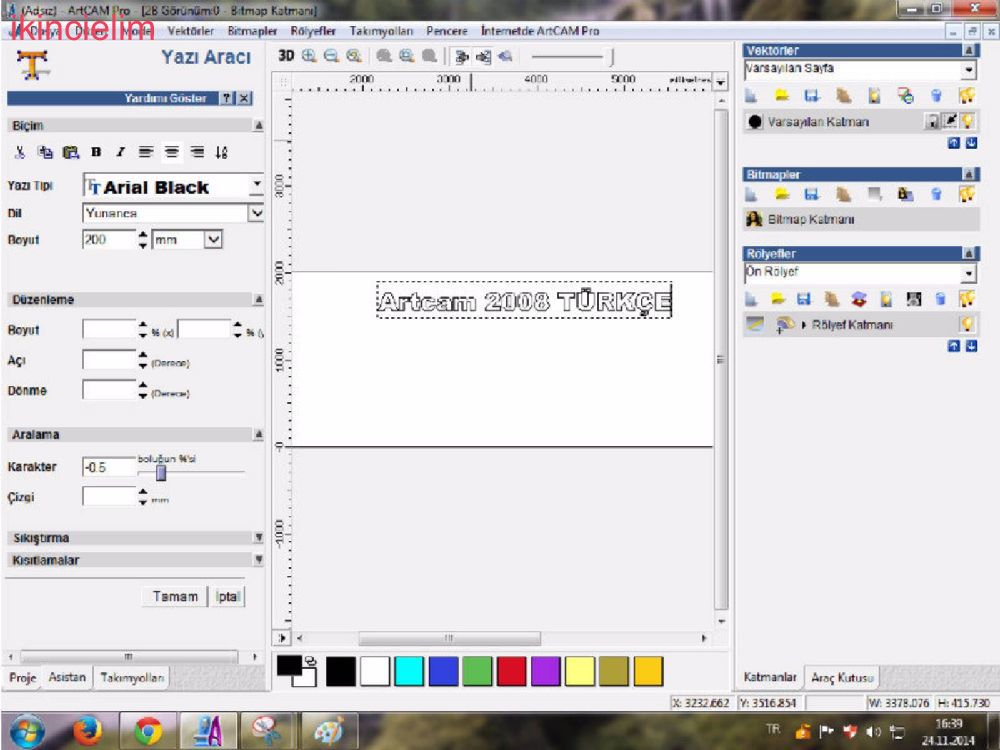Open the Varsayılan Sayfa dropdown
Viewport: 1000px width, 750px height.
click(x=969, y=70)
